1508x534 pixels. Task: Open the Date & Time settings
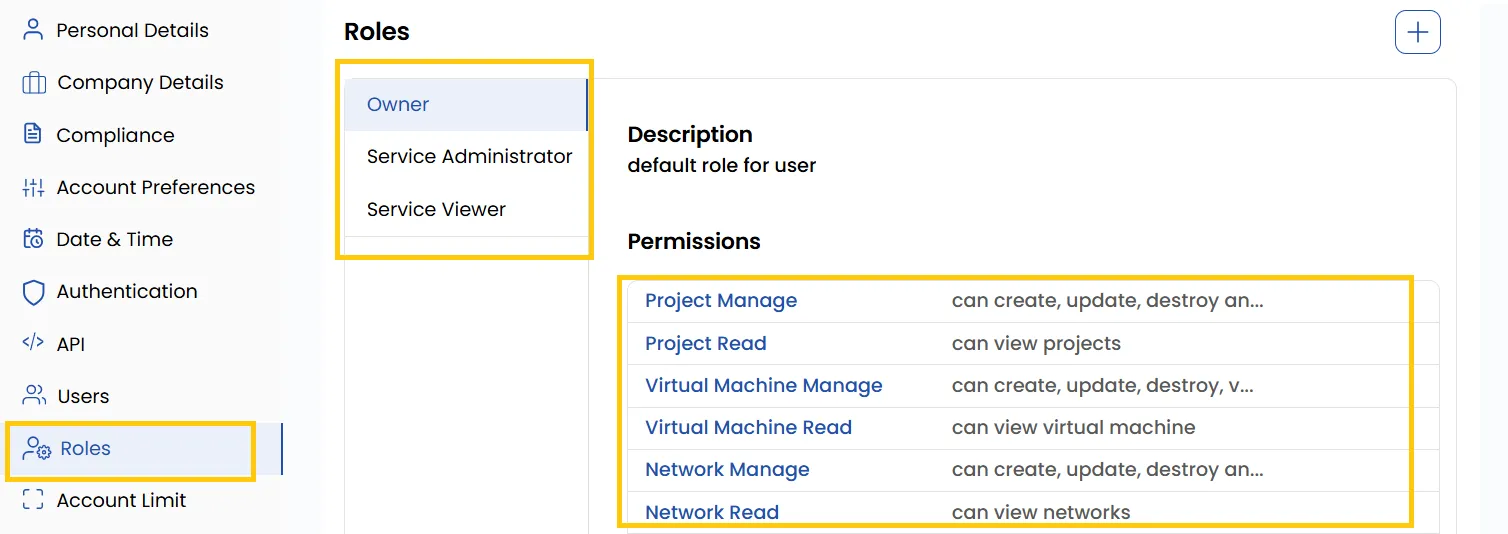coord(115,239)
